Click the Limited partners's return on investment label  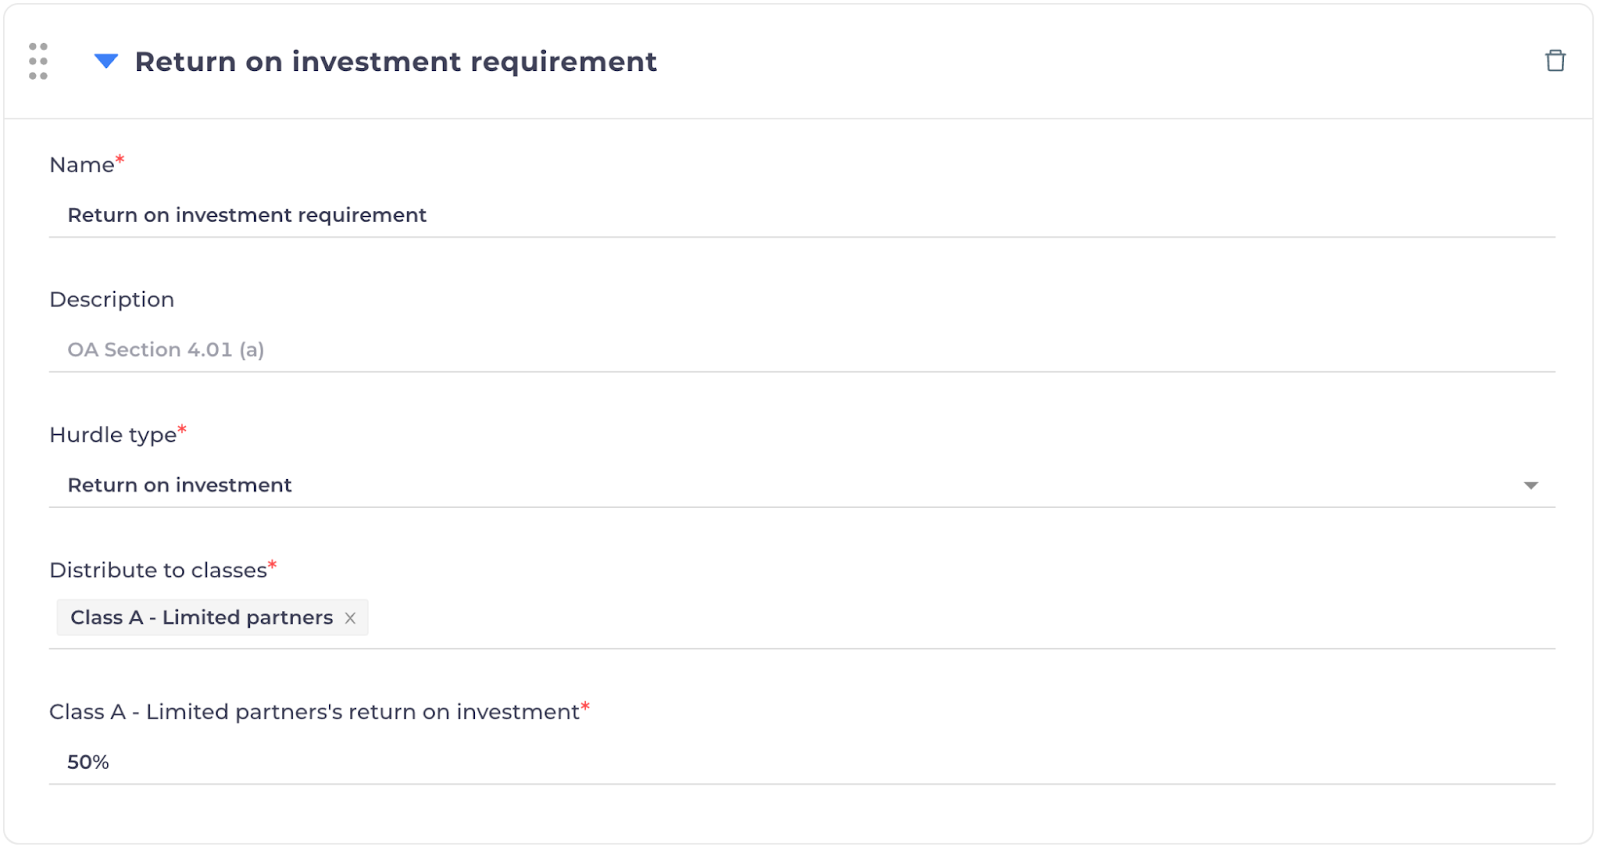pos(314,712)
